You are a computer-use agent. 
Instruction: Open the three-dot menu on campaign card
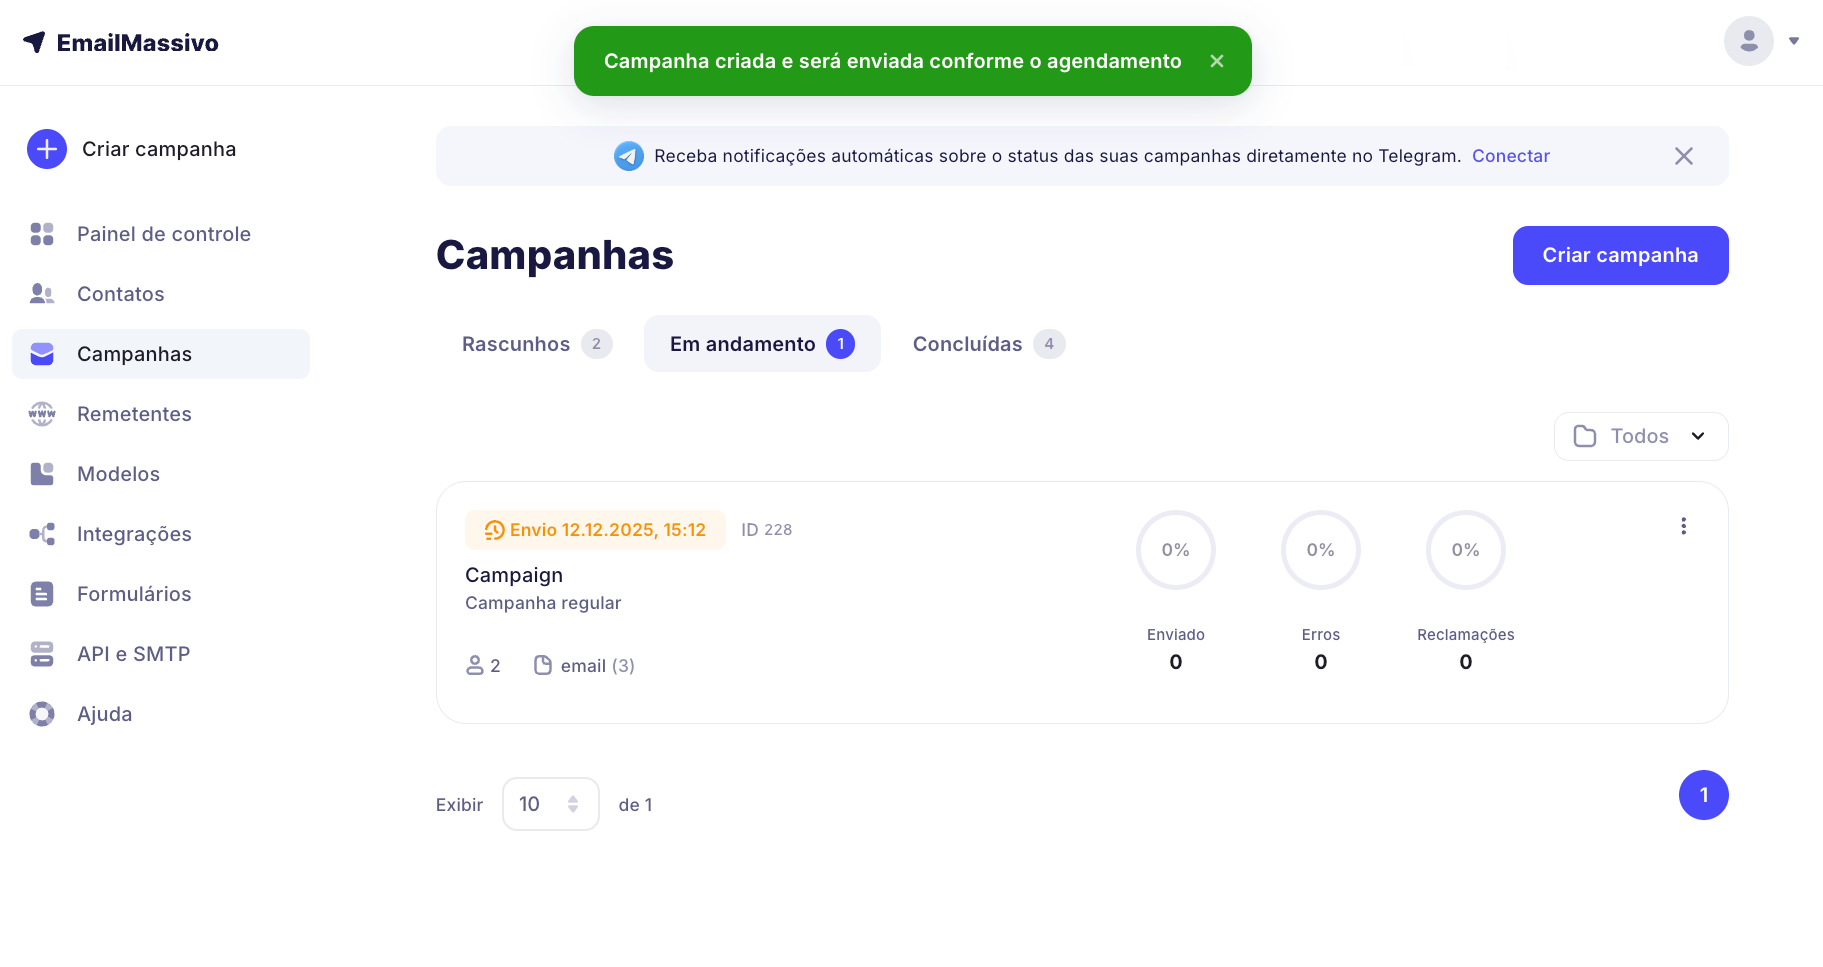pos(1683,526)
